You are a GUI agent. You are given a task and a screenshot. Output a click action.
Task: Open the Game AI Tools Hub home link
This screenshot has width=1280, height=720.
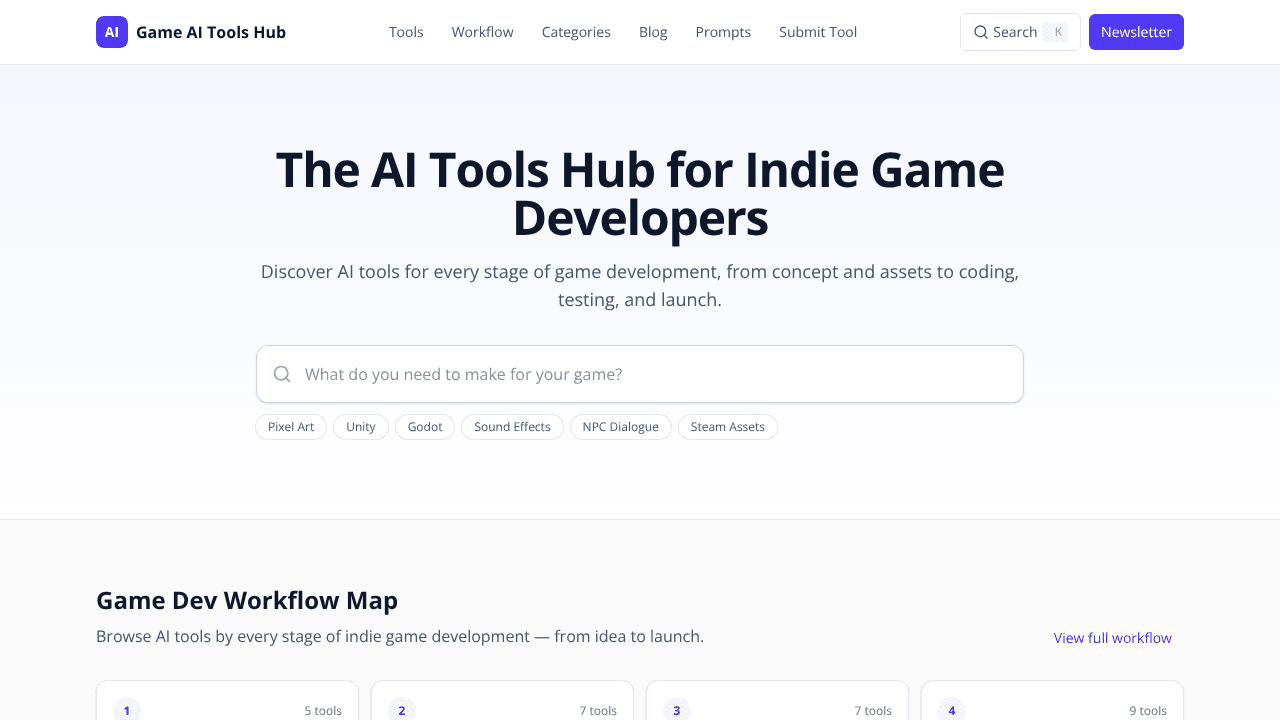pos(191,32)
